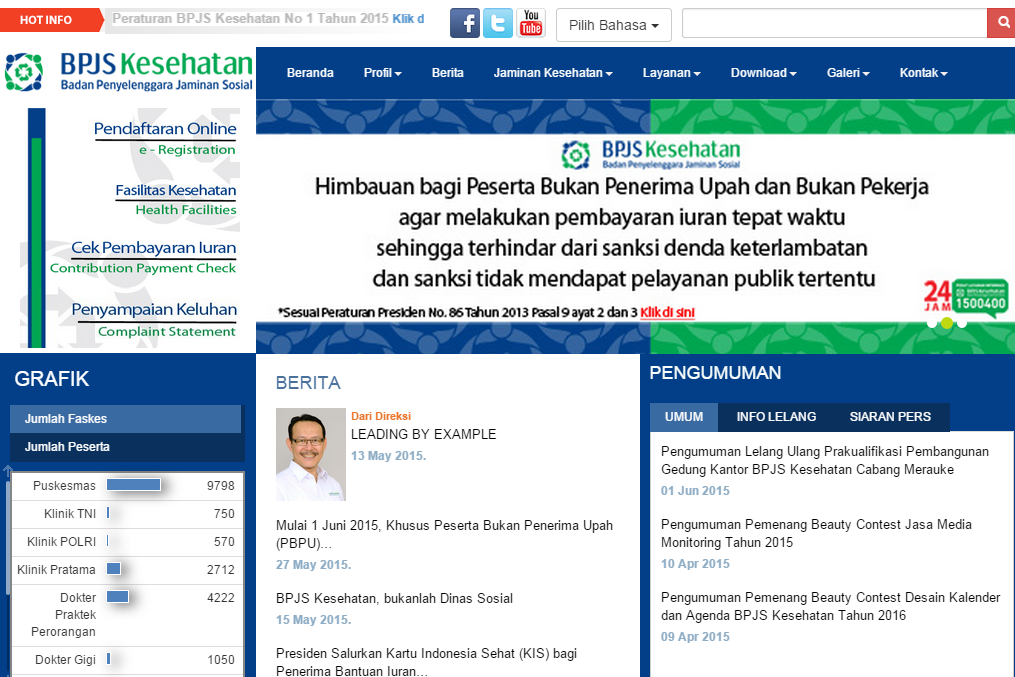Toggle the Jumlah Peserta chart view
The height and width of the screenshot is (677, 1015).
(125, 447)
